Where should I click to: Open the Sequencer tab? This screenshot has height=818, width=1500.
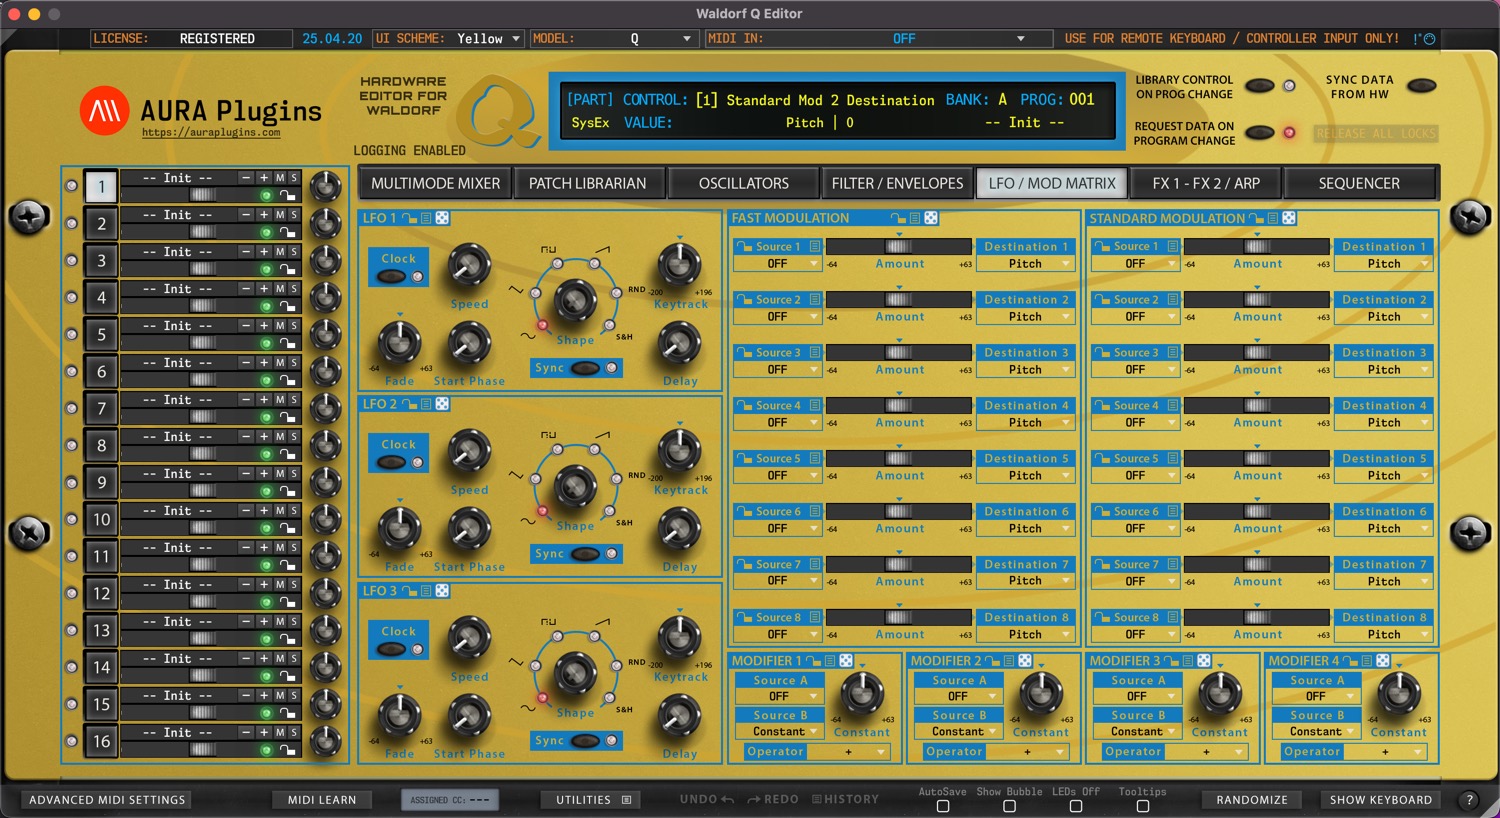click(x=1359, y=184)
